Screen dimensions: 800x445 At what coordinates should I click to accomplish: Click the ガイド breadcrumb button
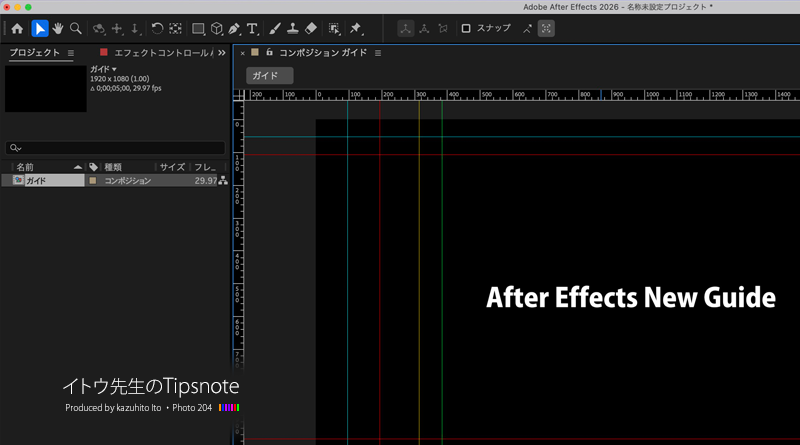(x=269, y=76)
